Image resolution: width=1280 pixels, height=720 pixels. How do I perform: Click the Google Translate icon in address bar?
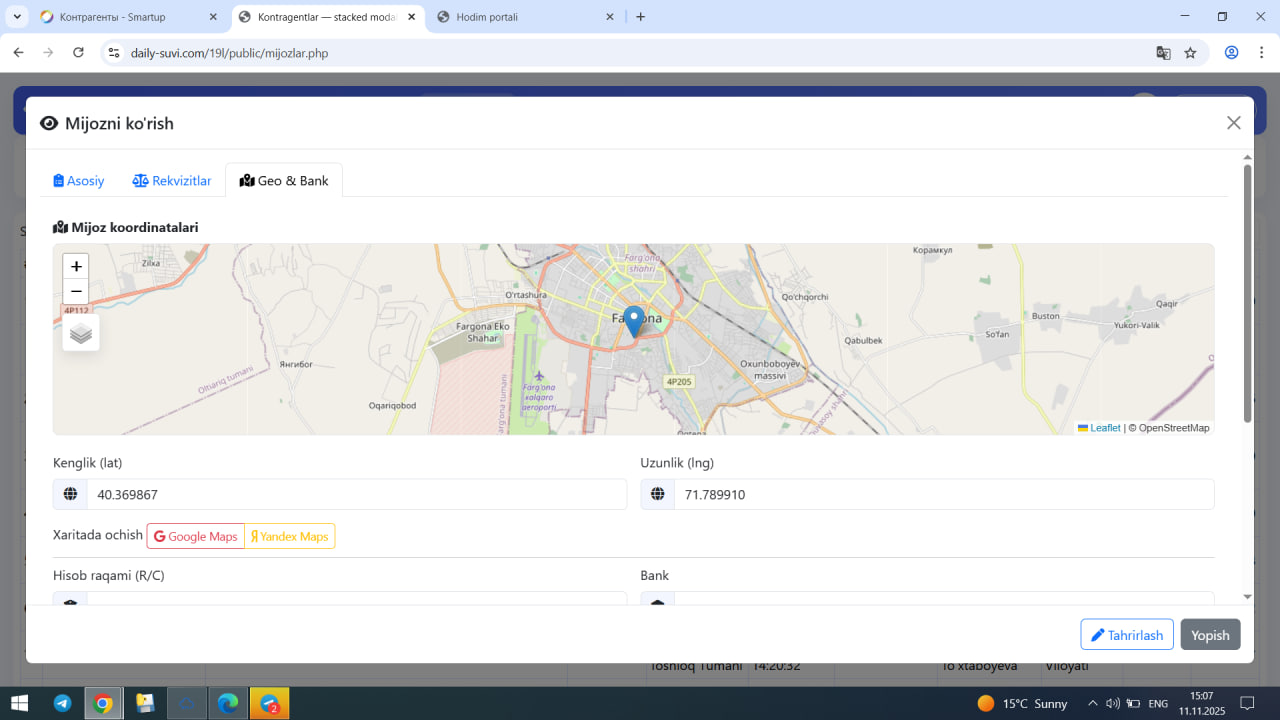coord(1163,53)
